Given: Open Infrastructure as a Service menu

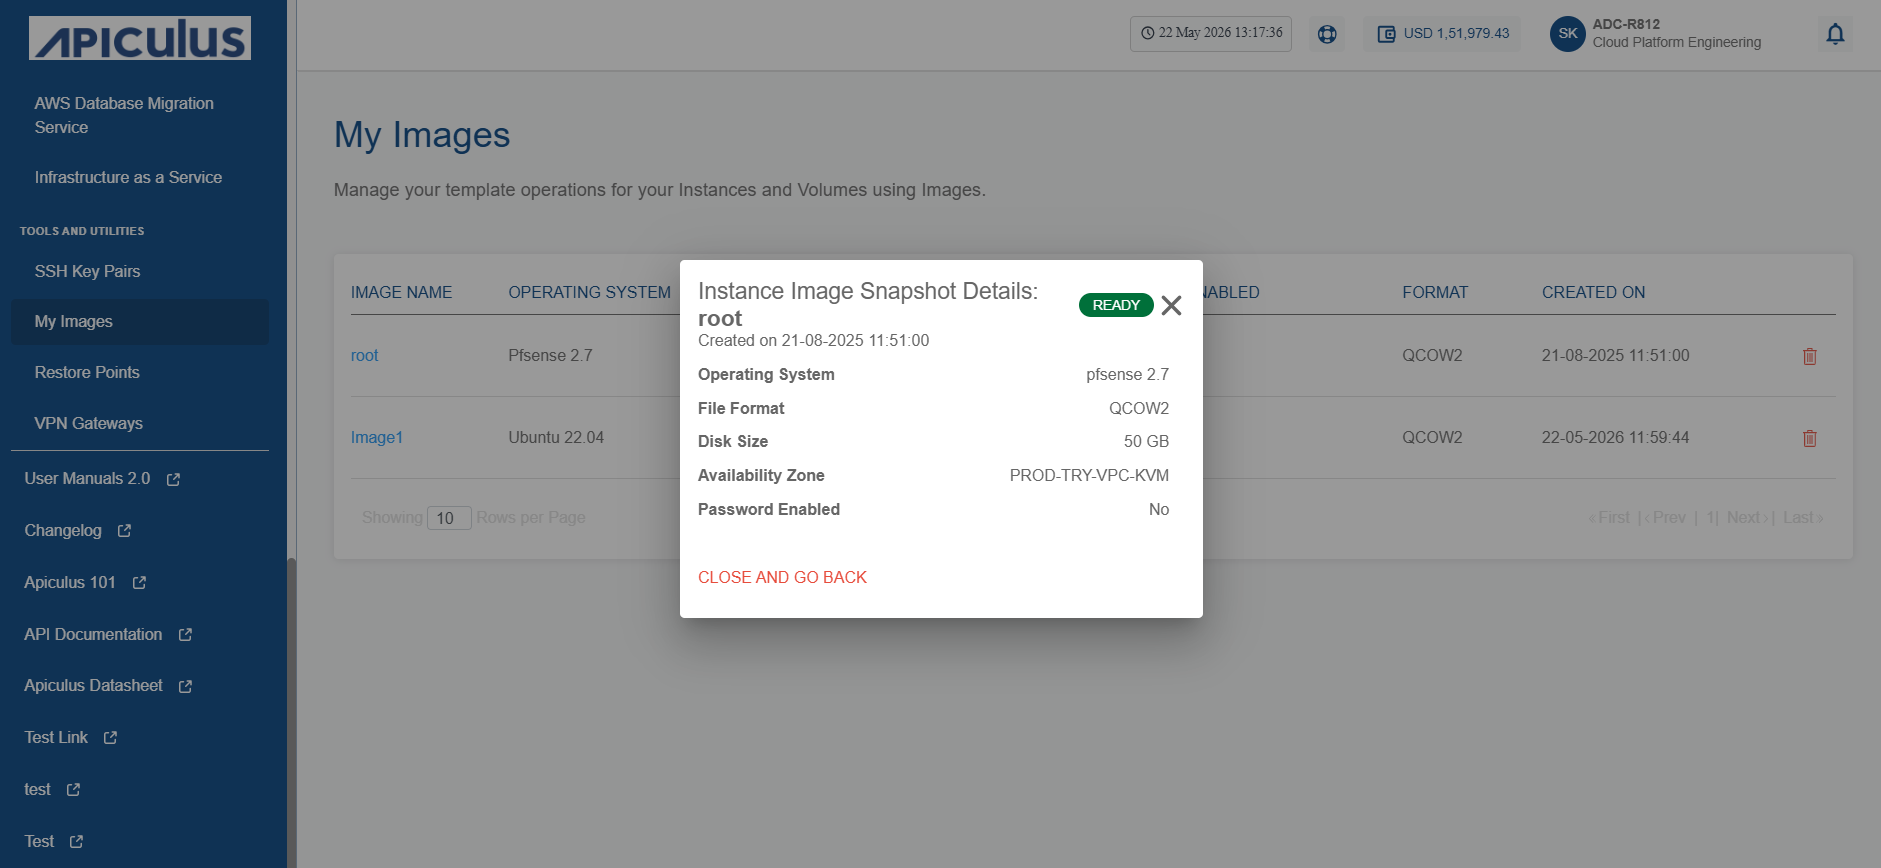Looking at the screenshot, I should (x=128, y=177).
